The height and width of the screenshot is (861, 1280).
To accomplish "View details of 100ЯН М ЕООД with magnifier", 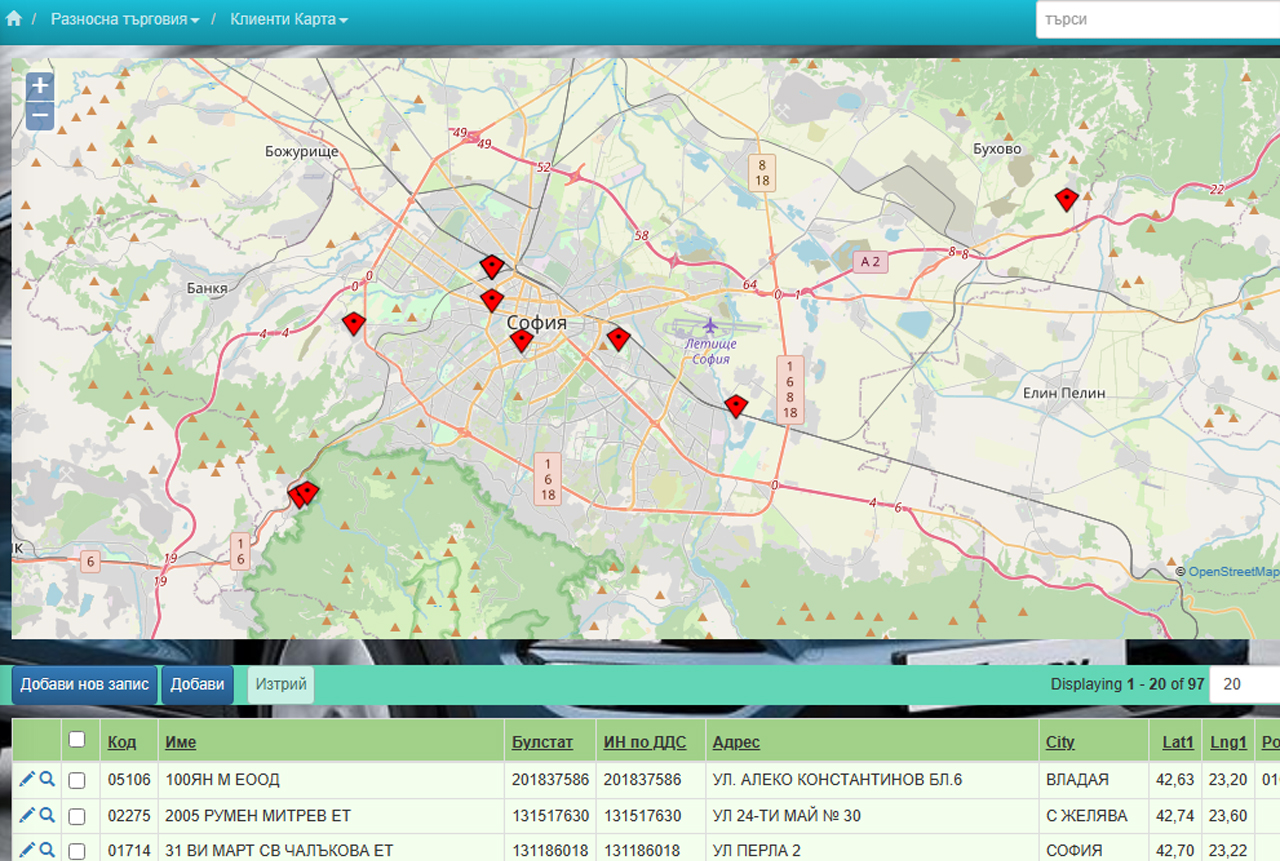I will coord(47,779).
